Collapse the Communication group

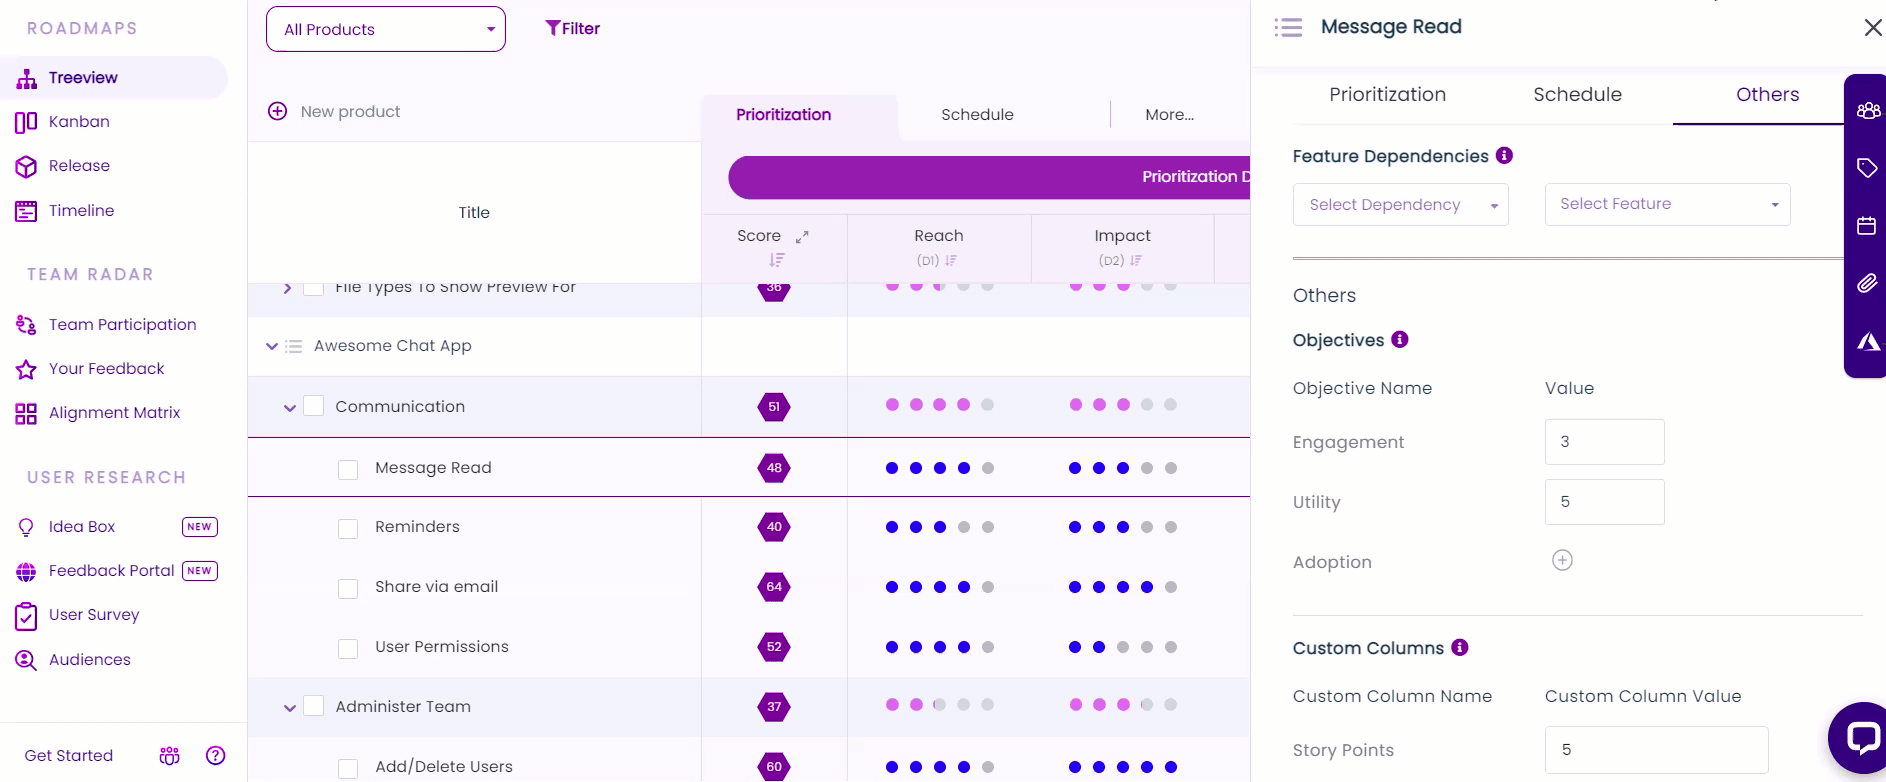point(289,407)
